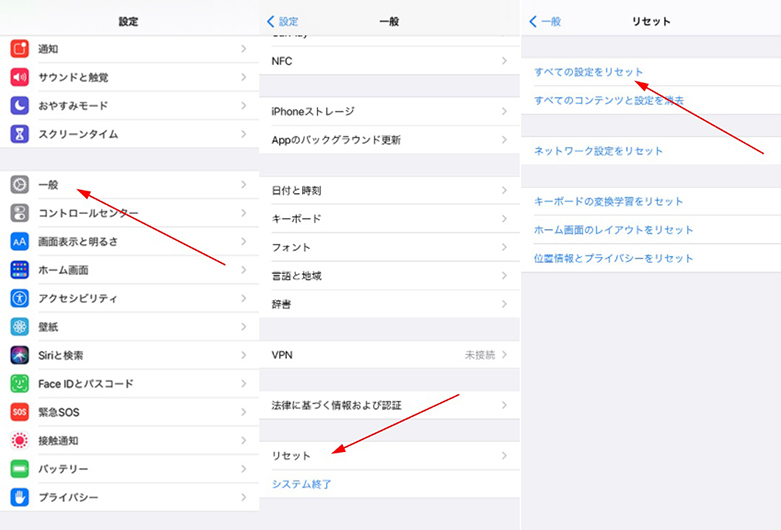Tap the スクリーンタイム hourglass icon
This screenshot has height=530, width=781.
coord(19,134)
